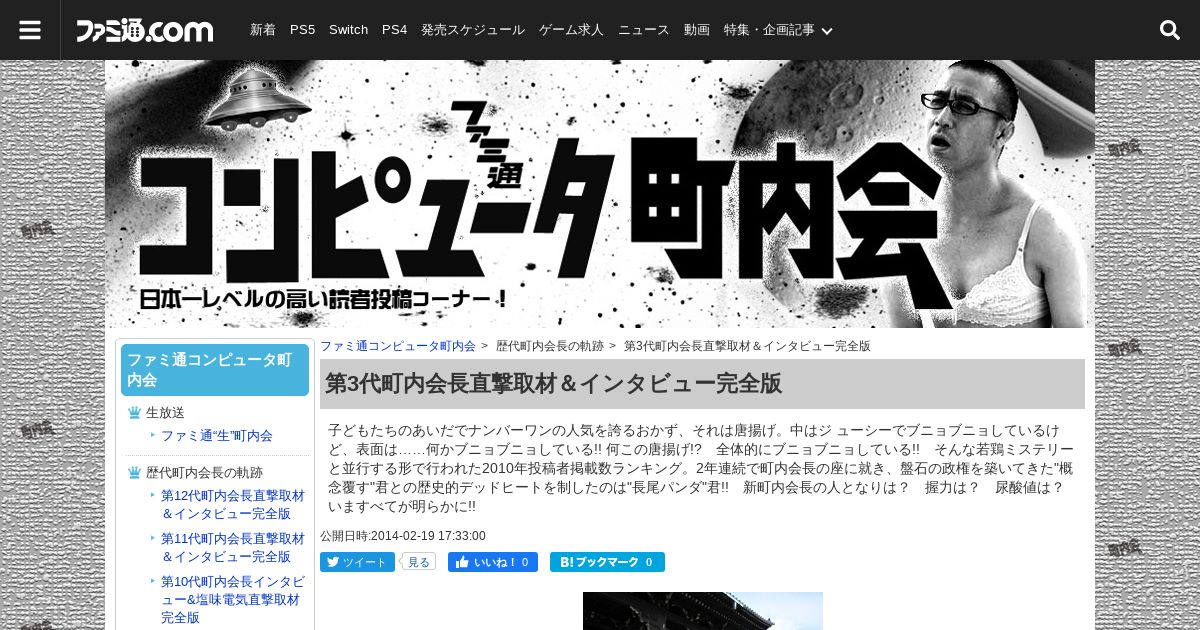Click the Hatena B!ブックマーク button

pyautogui.click(x=607, y=562)
